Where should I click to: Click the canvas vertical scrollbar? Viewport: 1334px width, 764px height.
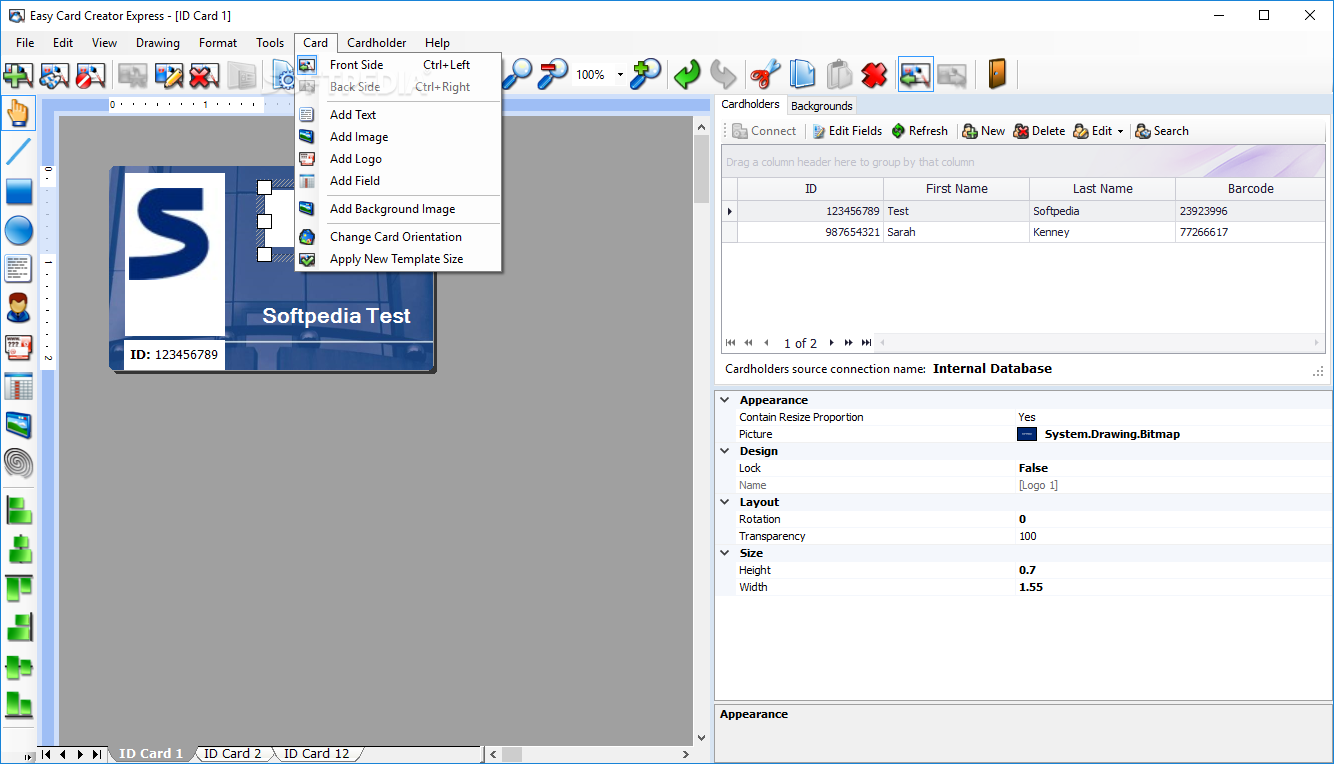[x=702, y=430]
